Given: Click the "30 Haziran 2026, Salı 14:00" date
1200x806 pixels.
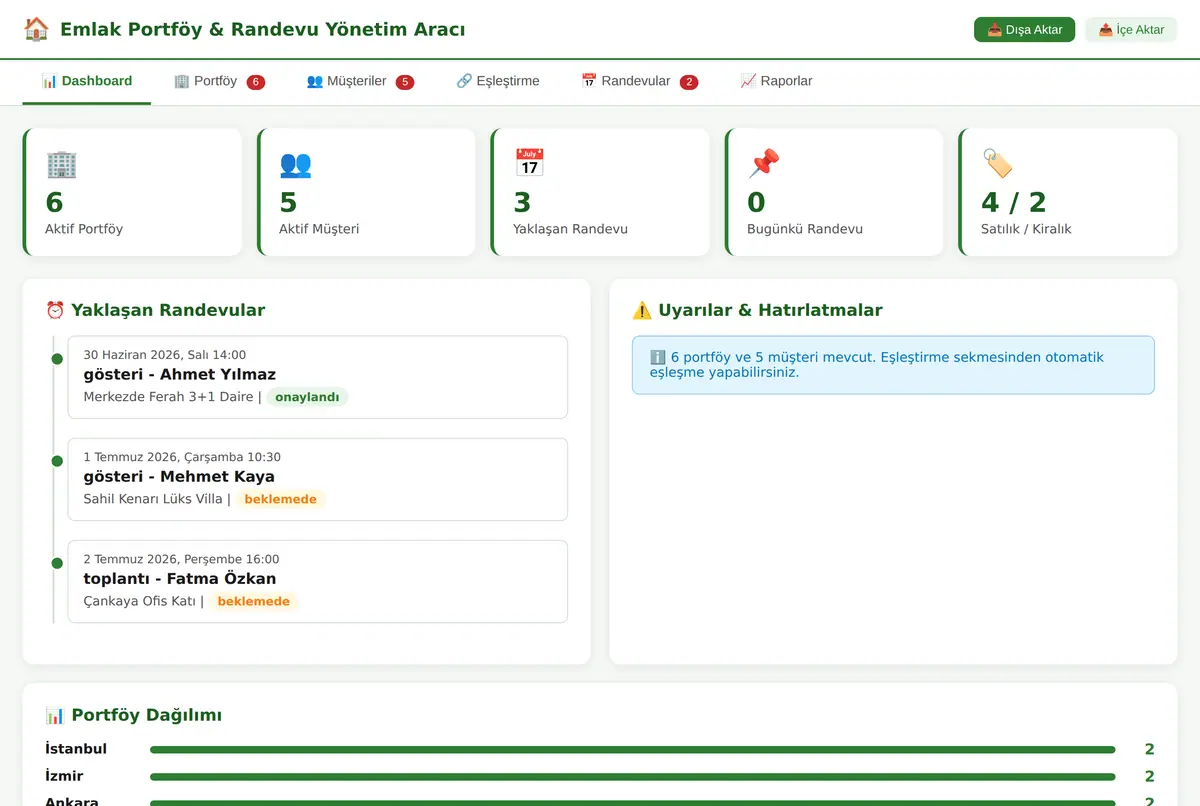Looking at the screenshot, I should (x=164, y=355).
